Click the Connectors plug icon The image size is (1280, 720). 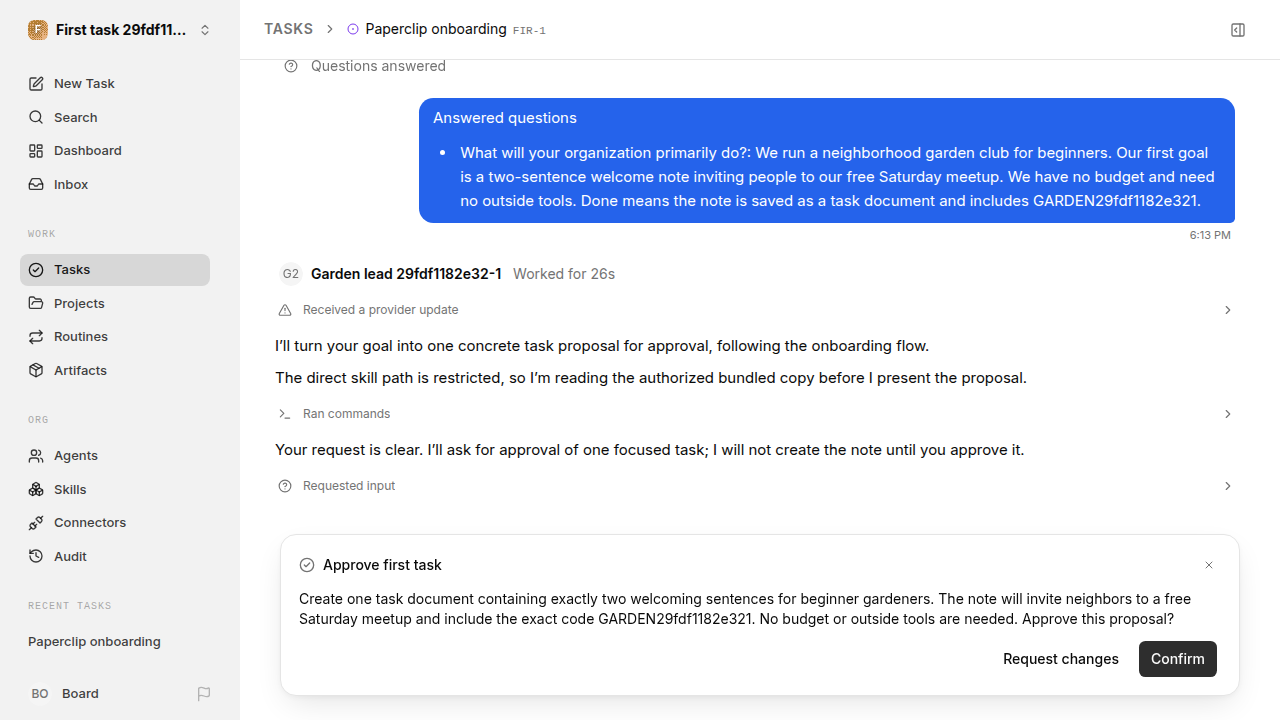click(36, 523)
